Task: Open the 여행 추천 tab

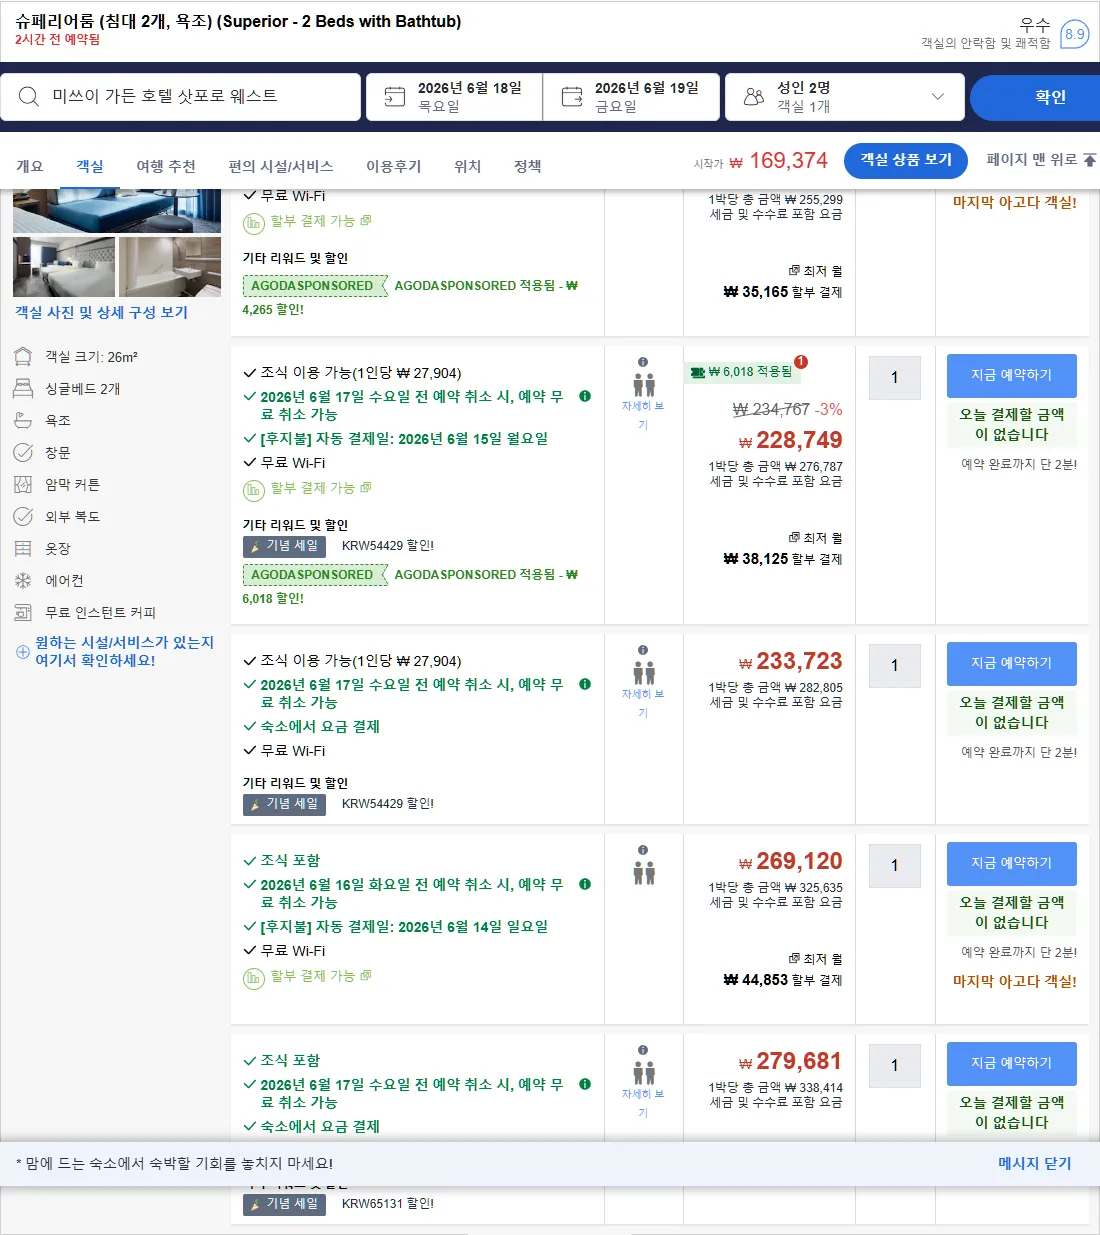Action: [166, 166]
